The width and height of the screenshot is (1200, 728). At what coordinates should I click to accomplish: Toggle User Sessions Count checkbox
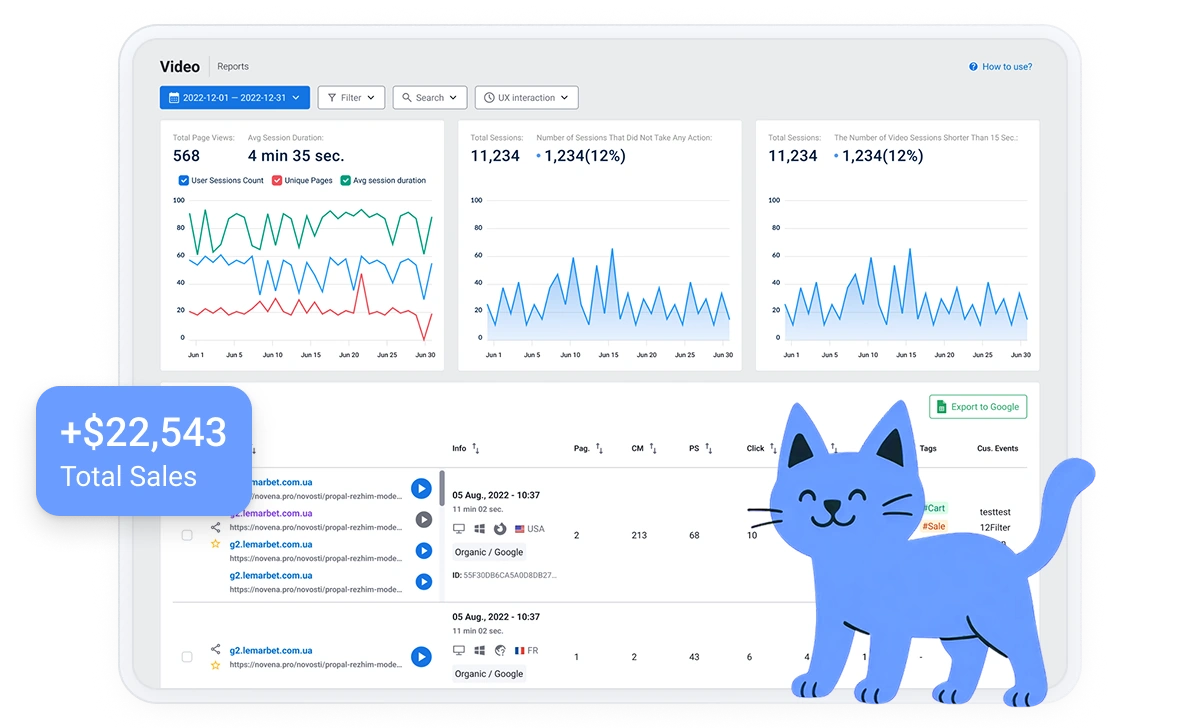[183, 181]
